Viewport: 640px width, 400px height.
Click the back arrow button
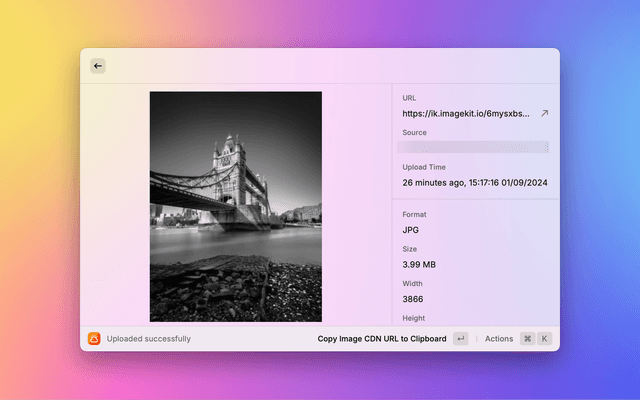[x=98, y=66]
